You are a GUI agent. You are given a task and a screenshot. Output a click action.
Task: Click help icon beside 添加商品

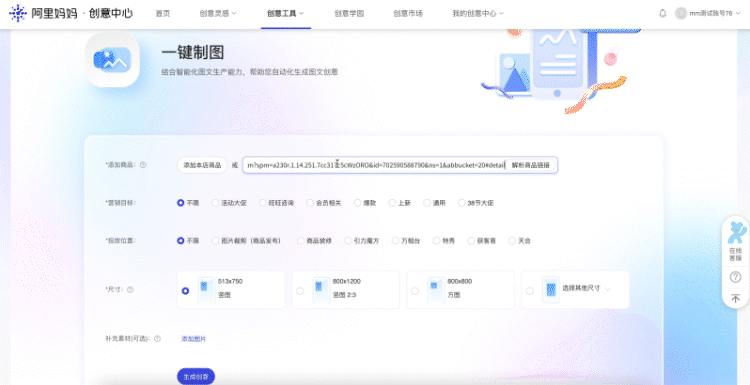tap(143, 165)
